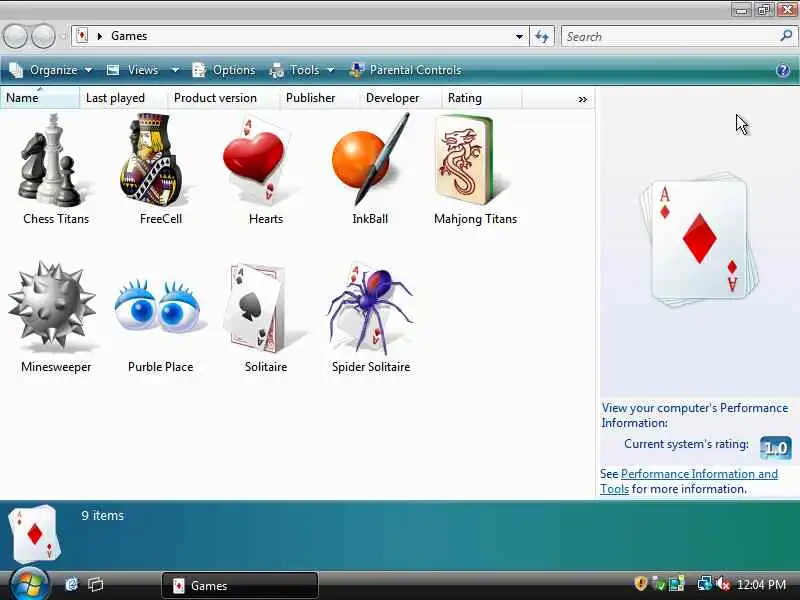Click the ace card icon in details pane
The height and width of the screenshot is (600, 800).
34,534
